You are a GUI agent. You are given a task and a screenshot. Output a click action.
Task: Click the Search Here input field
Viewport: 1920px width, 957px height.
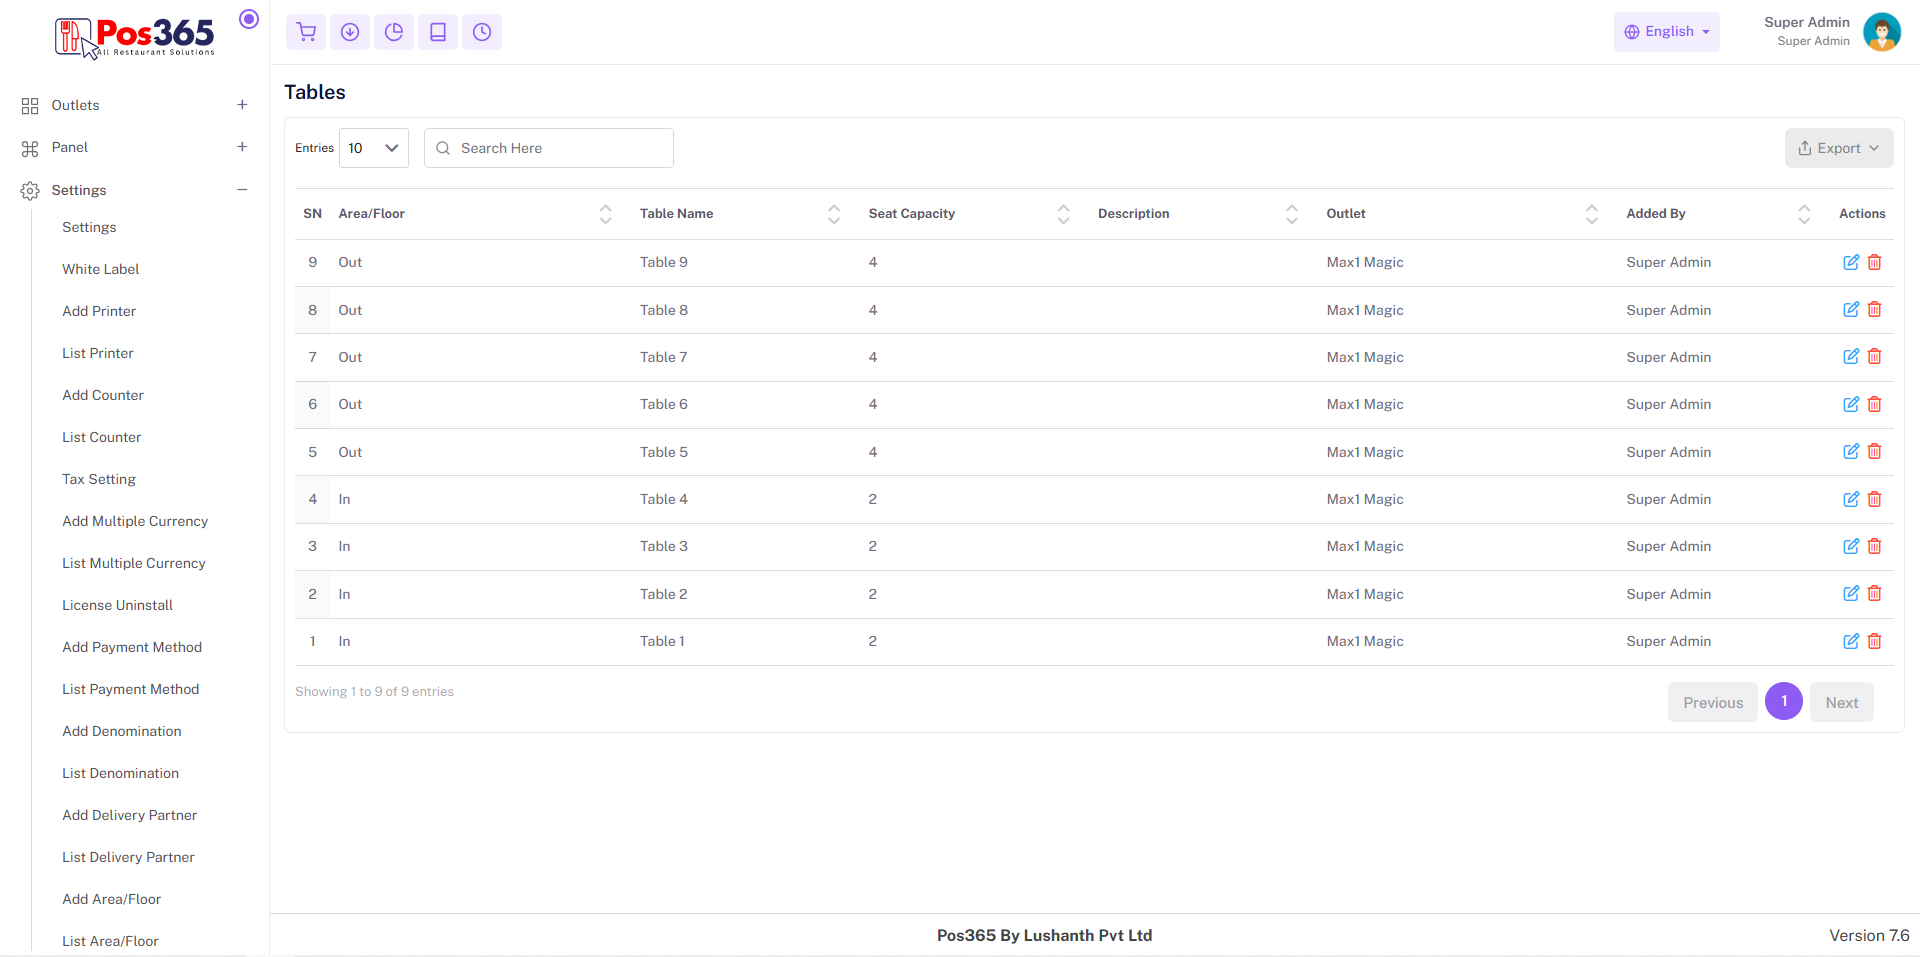click(560, 148)
